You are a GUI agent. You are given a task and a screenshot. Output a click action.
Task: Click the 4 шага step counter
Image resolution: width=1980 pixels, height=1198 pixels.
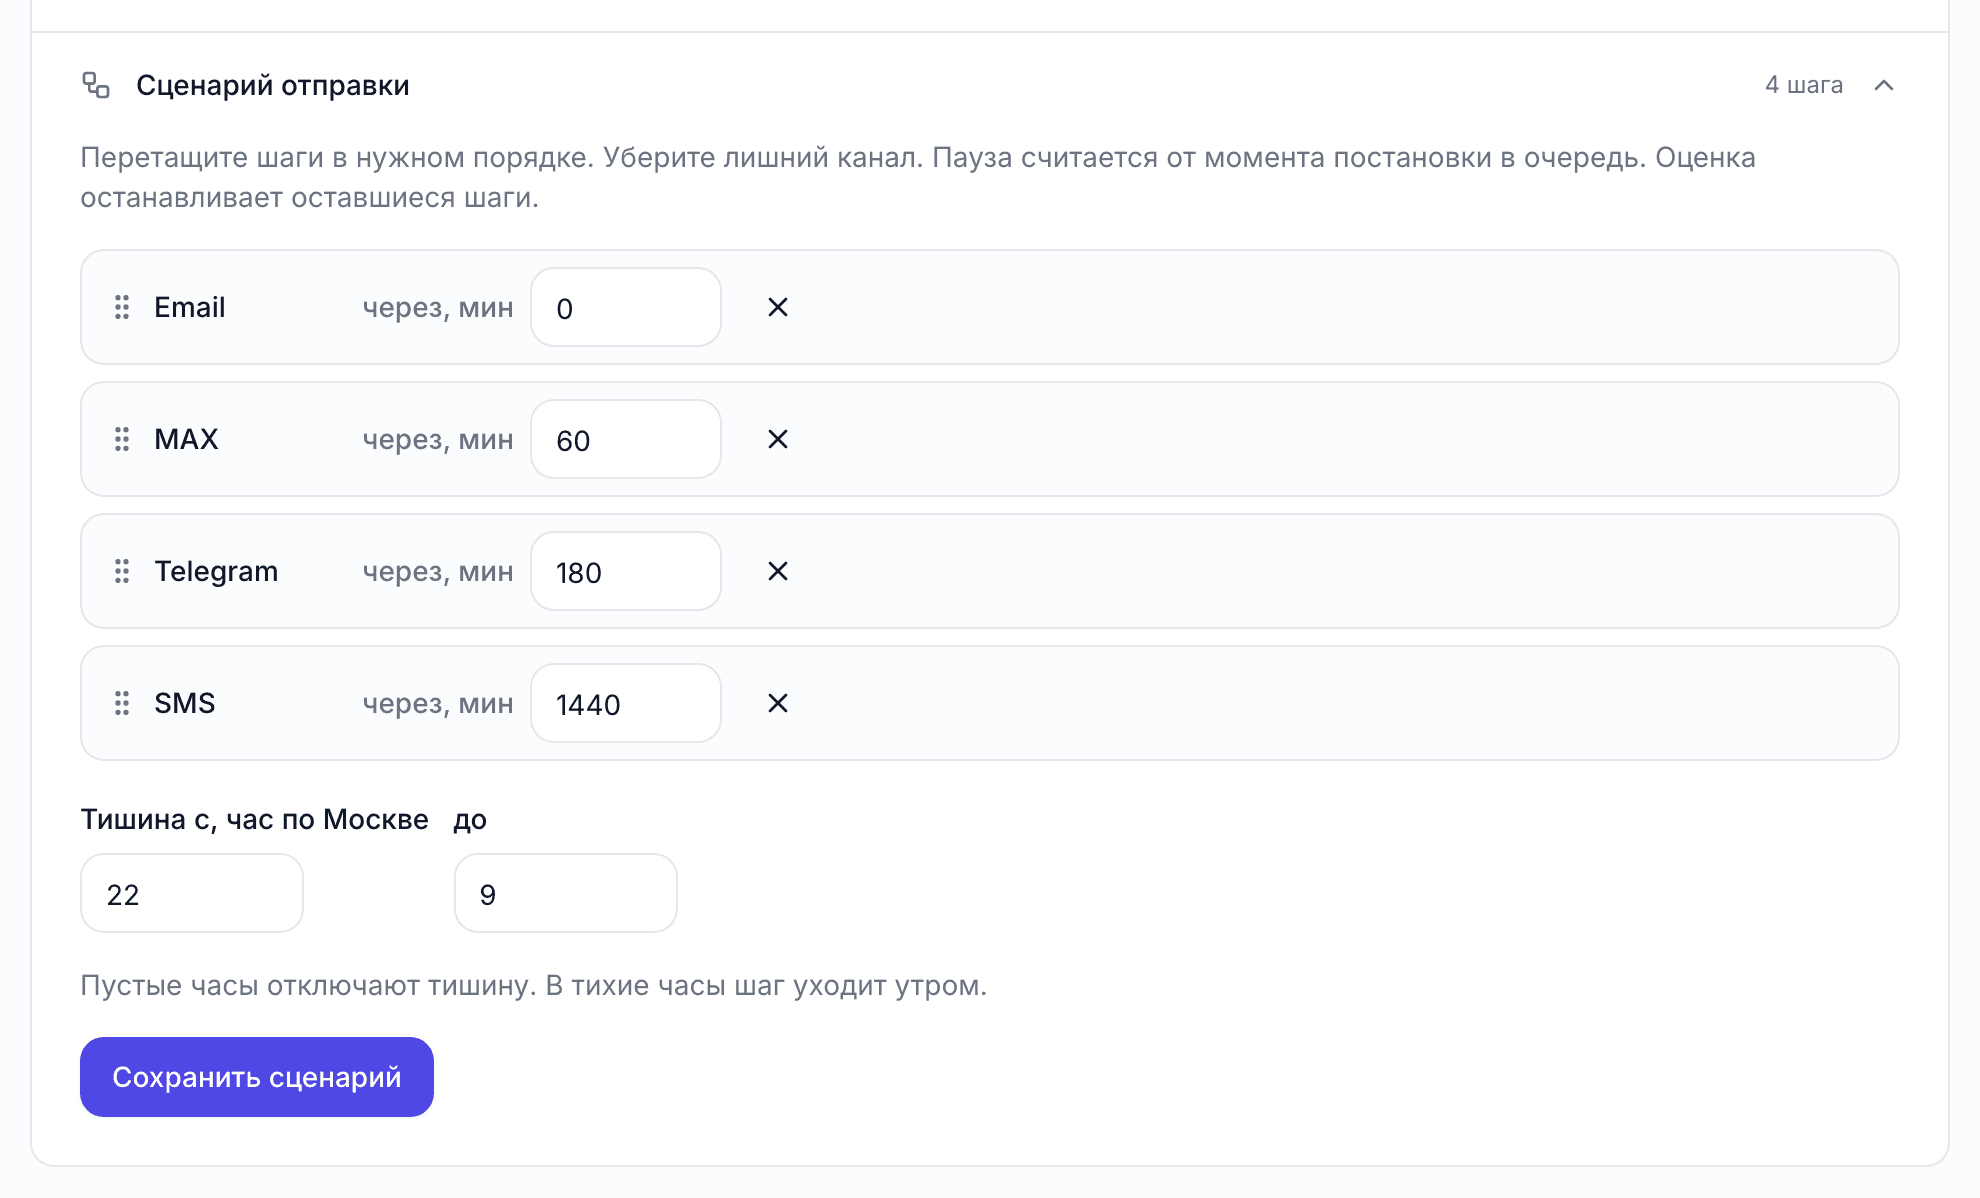click(1804, 85)
